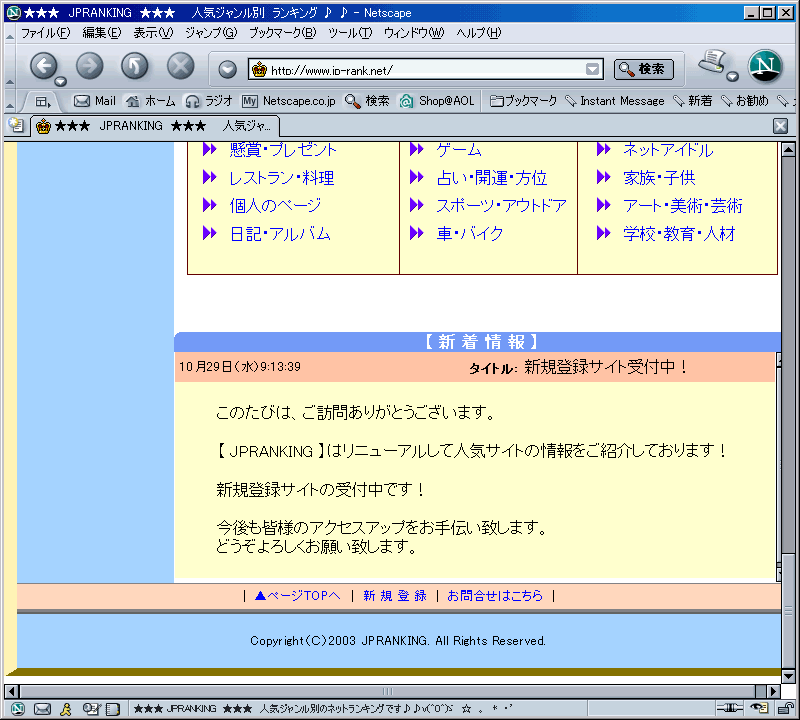Open the ゲーム category link
This screenshot has width=800, height=720.
459,150
